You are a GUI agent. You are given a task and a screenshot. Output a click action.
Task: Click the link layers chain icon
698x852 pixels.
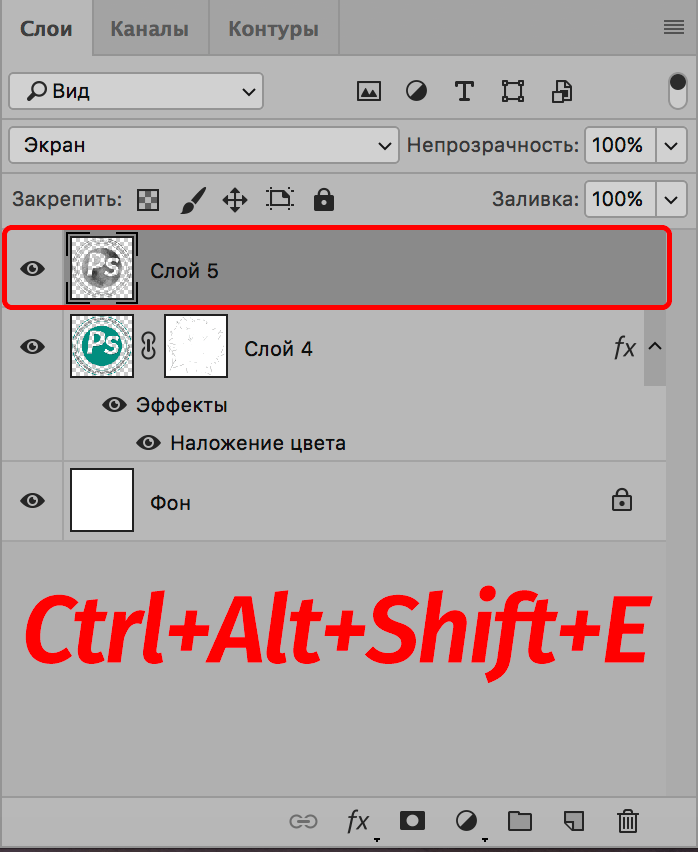point(303,821)
